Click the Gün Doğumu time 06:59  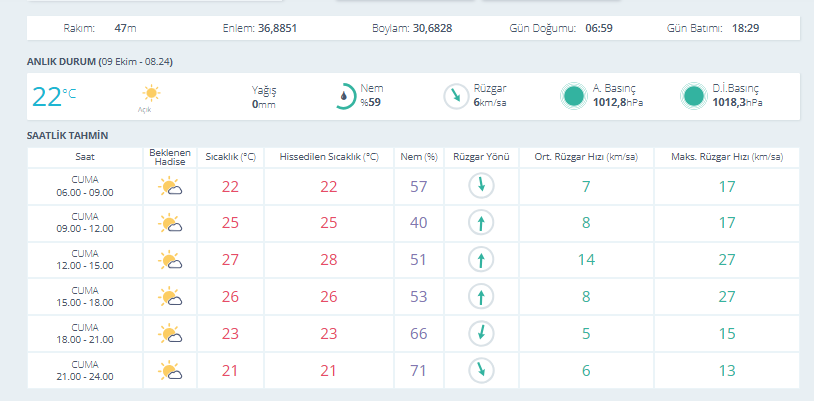pyautogui.click(x=599, y=28)
